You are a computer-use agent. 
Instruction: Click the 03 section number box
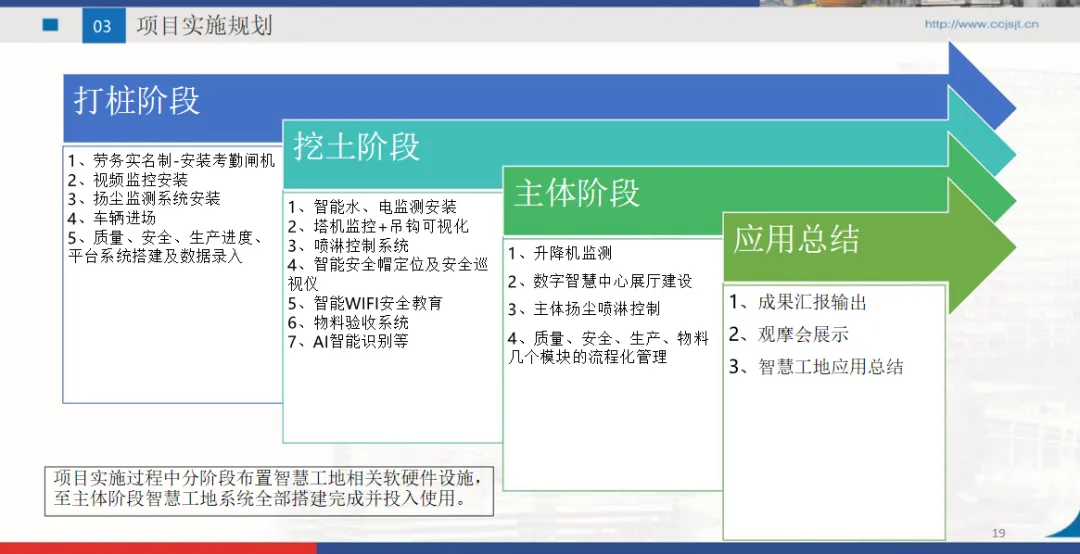click(x=104, y=26)
